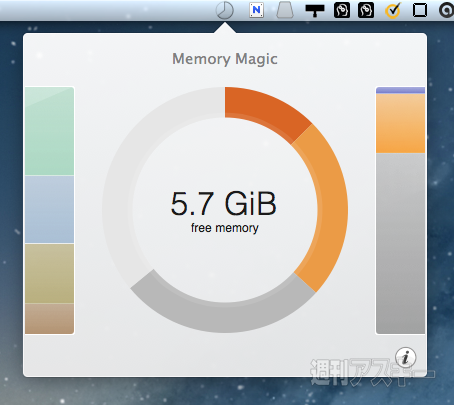This screenshot has height=405, width=454.
Task: Click the brown block in the left bar
Action: pyautogui.click(x=49, y=319)
